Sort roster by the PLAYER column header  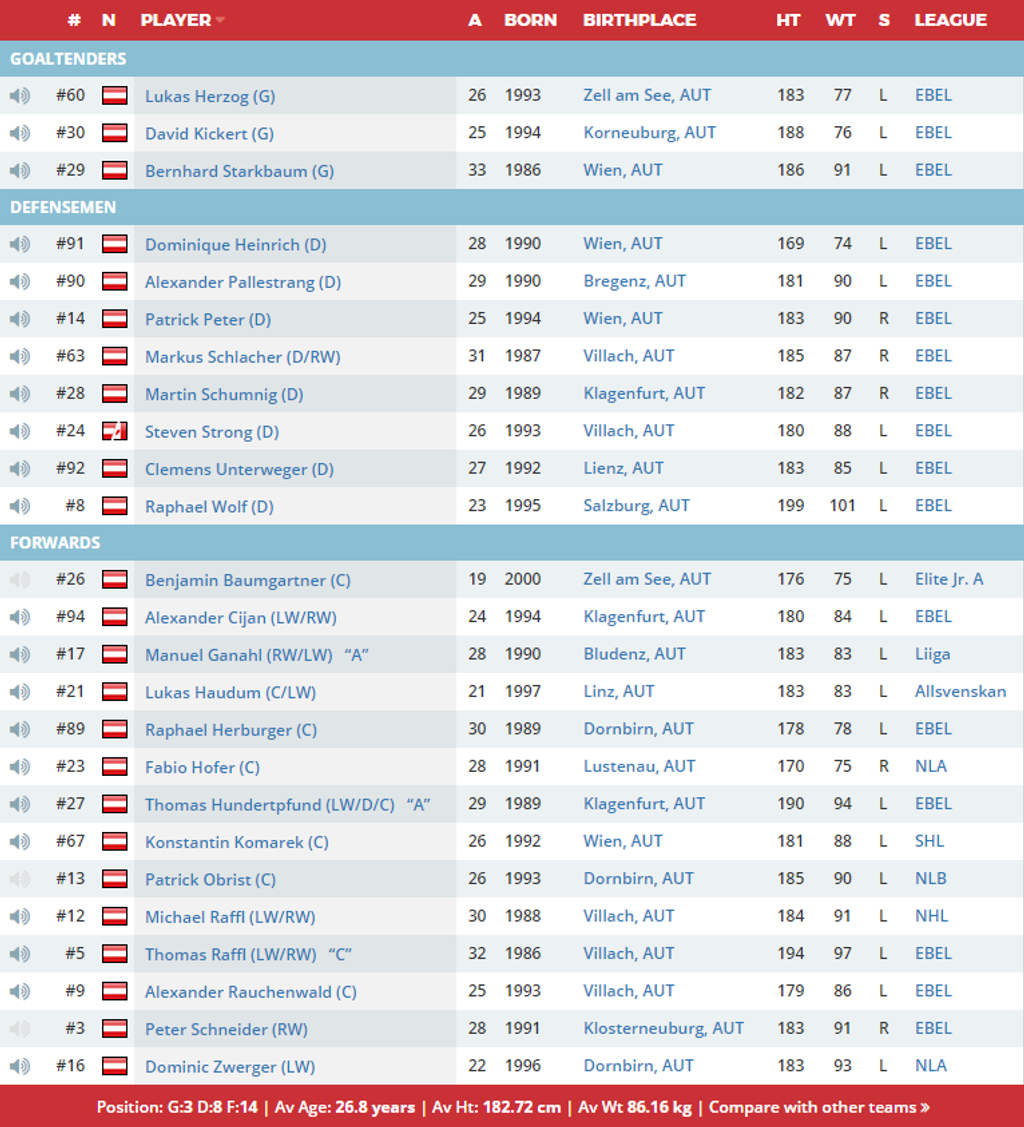pyautogui.click(x=176, y=20)
